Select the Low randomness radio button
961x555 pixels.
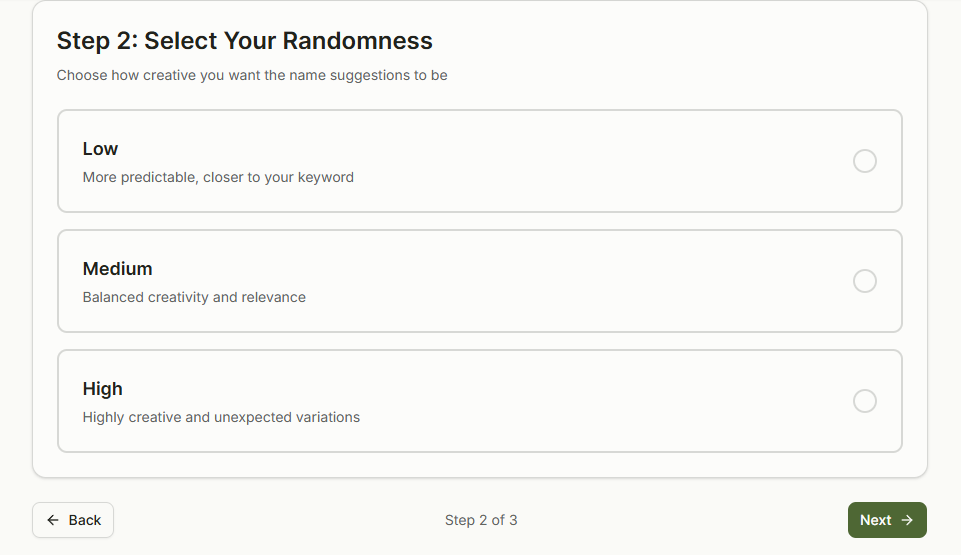[865, 161]
